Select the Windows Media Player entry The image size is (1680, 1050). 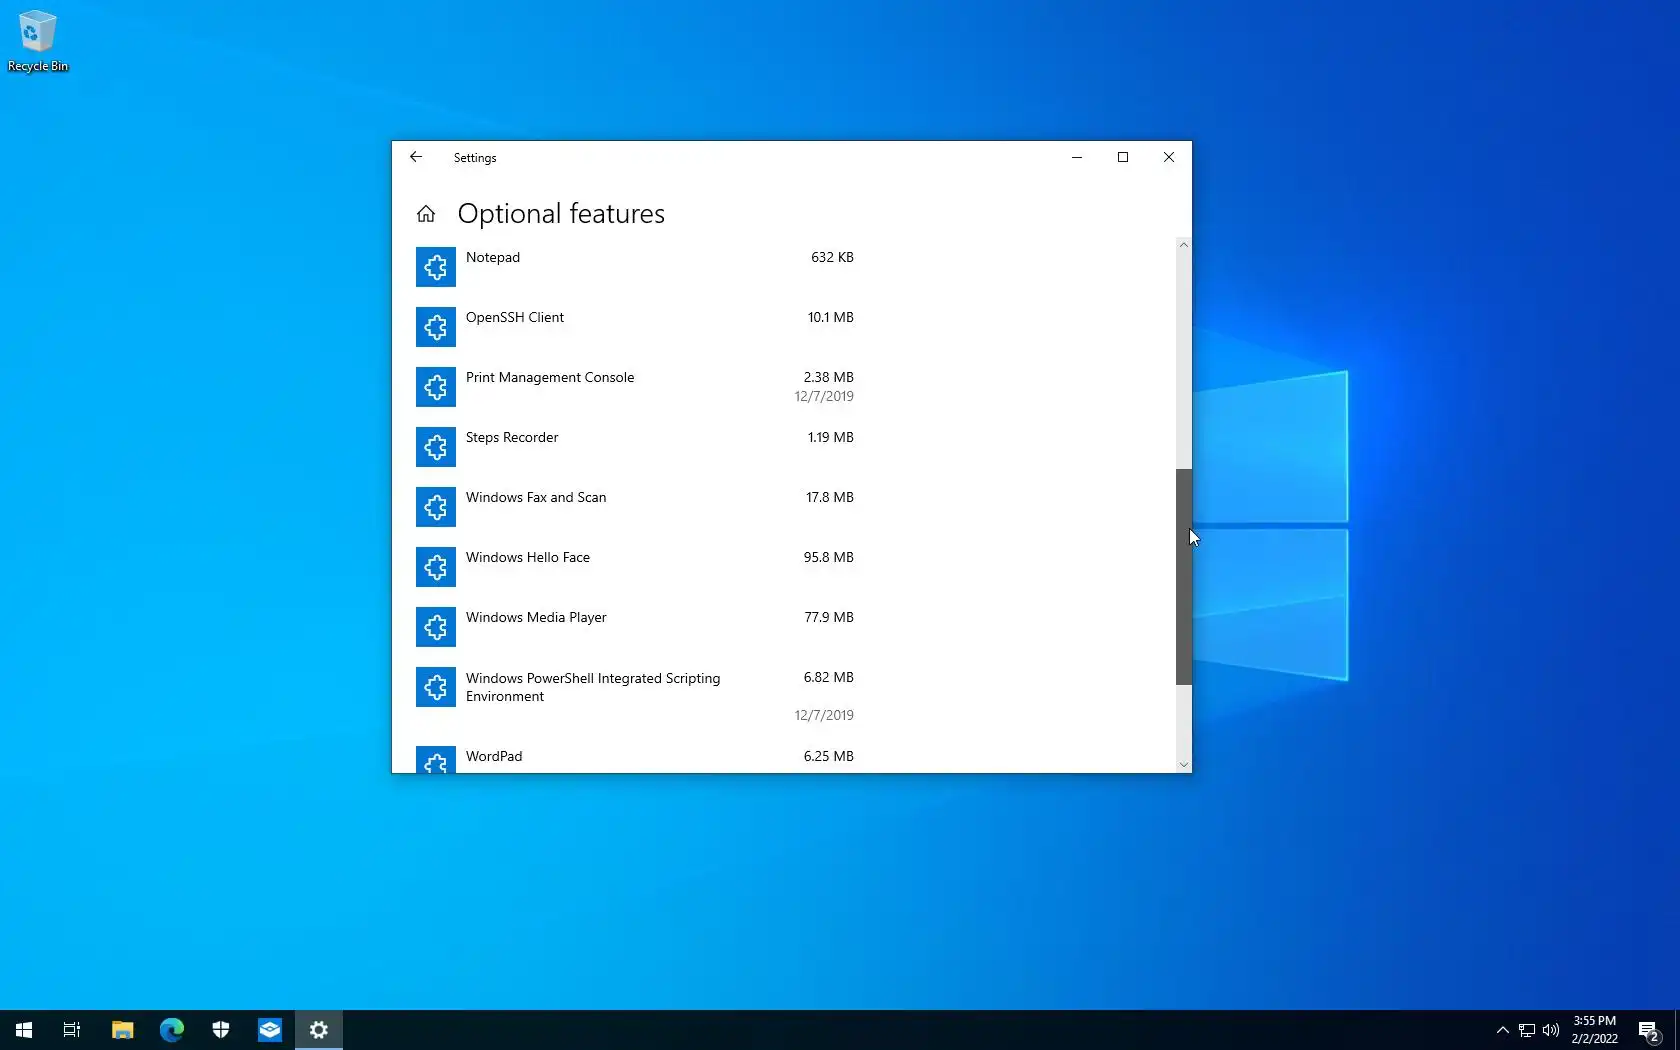(536, 617)
